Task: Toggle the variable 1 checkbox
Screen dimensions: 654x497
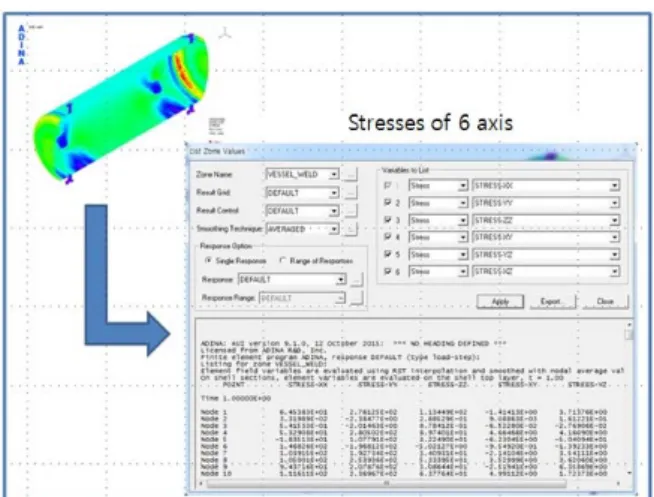Action: click(387, 186)
